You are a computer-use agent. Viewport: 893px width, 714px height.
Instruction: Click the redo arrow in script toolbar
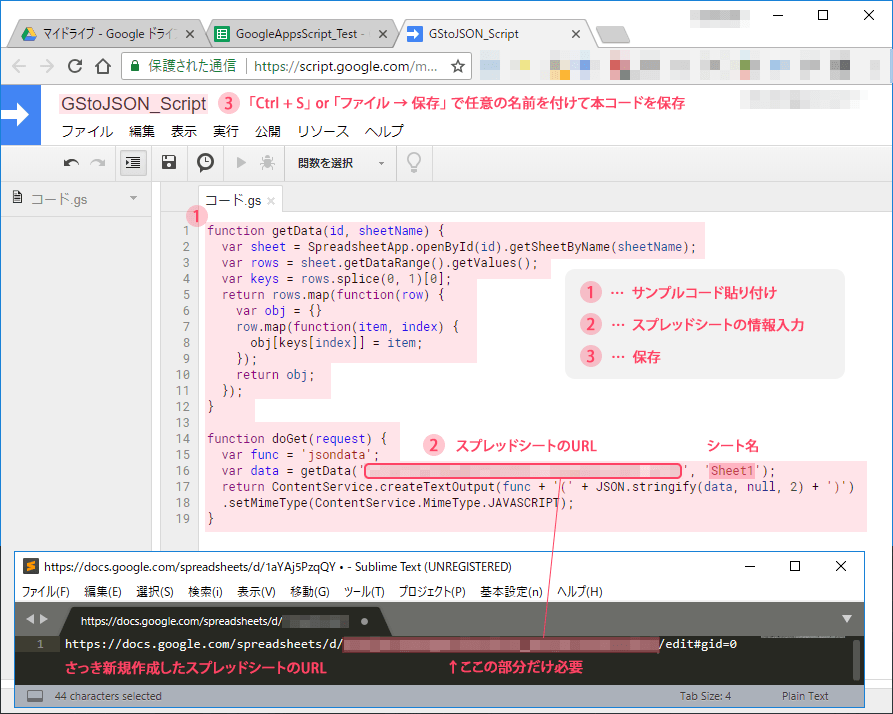pos(98,163)
